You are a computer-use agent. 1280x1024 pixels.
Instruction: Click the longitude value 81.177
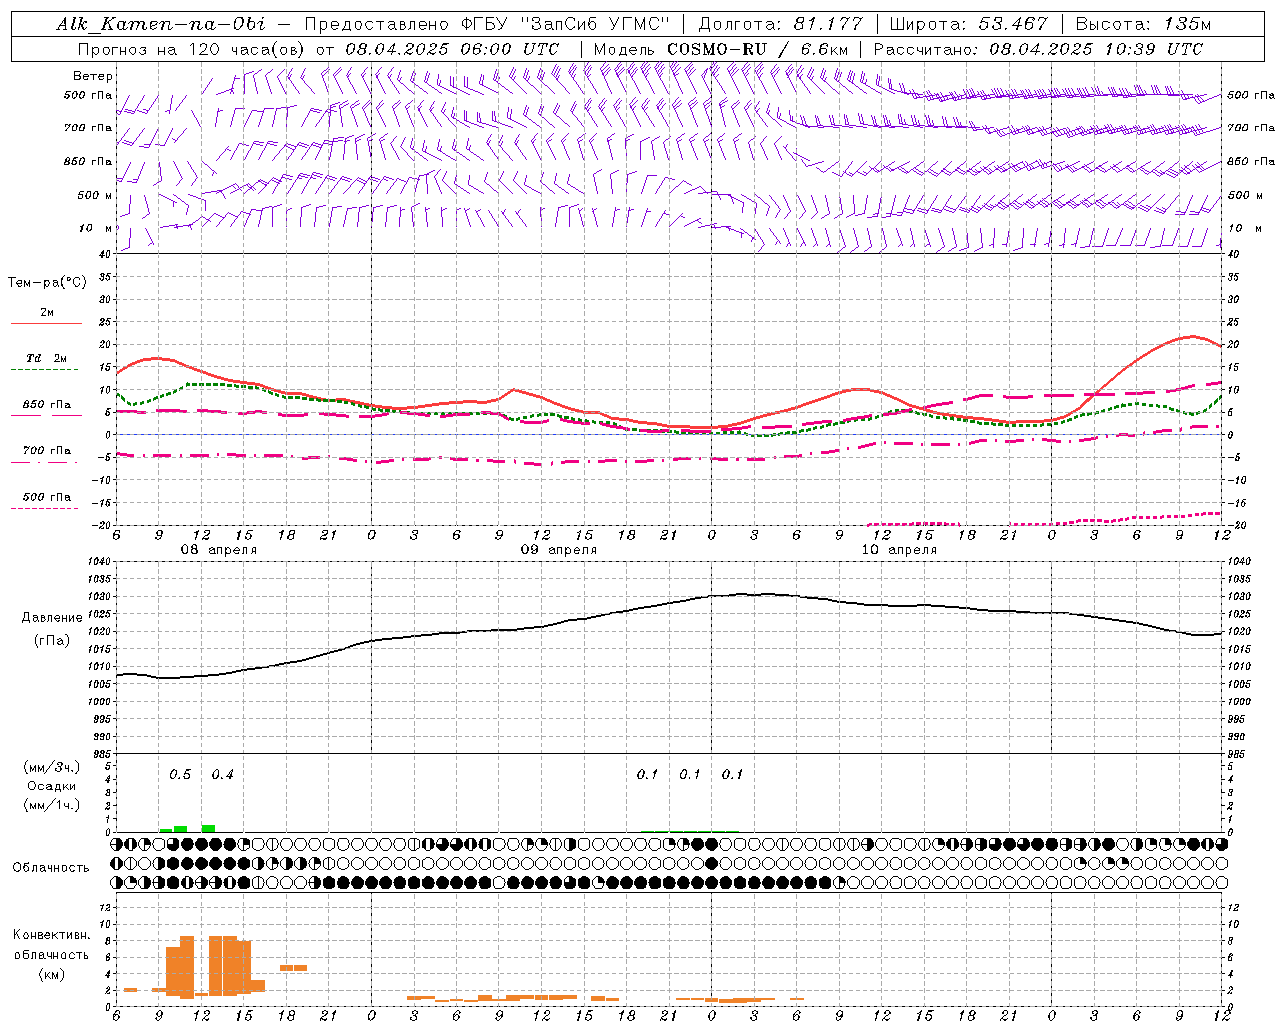(x=828, y=24)
